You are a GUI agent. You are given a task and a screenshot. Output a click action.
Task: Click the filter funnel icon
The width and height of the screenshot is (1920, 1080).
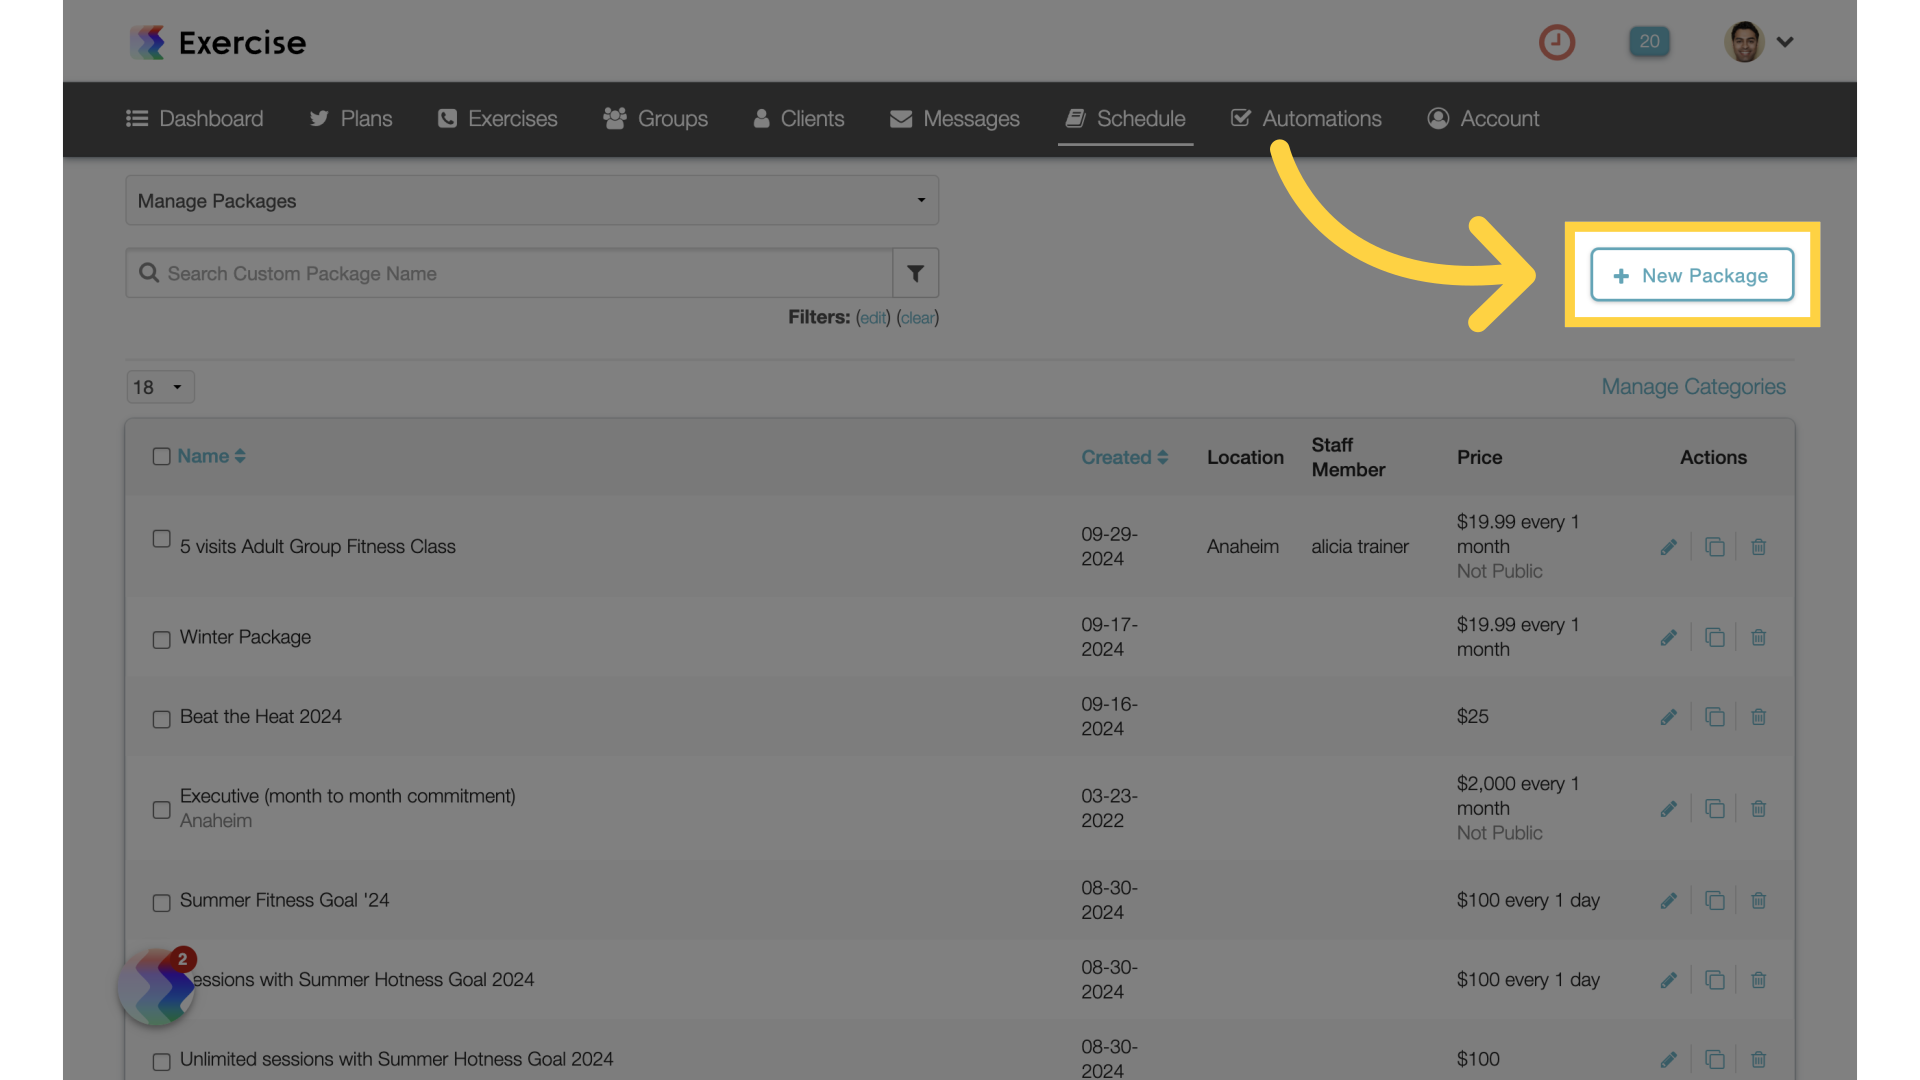(x=915, y=273)
